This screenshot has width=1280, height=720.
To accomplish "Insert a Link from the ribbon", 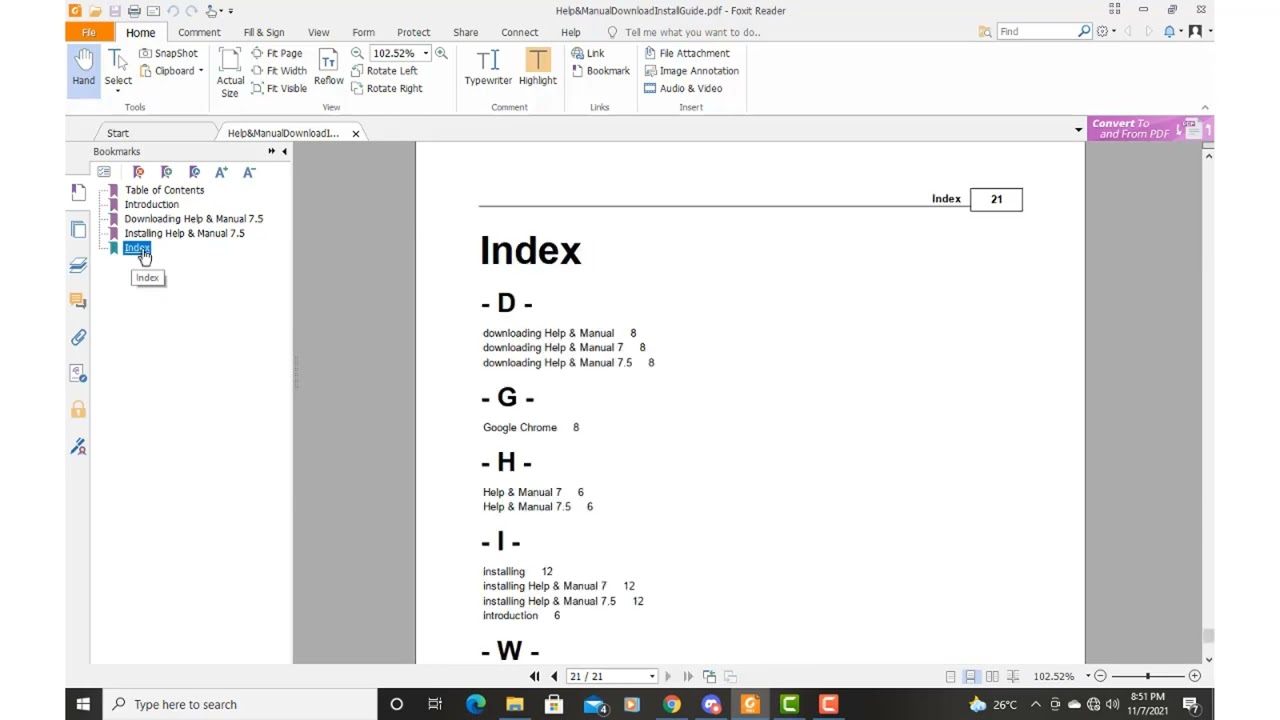I will pyautogui.click(x=588, y=53).
